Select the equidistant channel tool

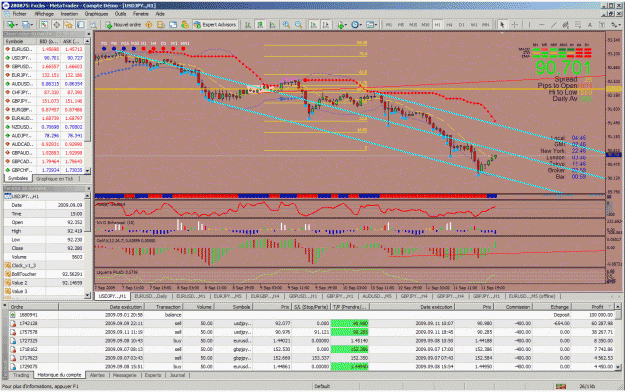(x=566, y=25)
